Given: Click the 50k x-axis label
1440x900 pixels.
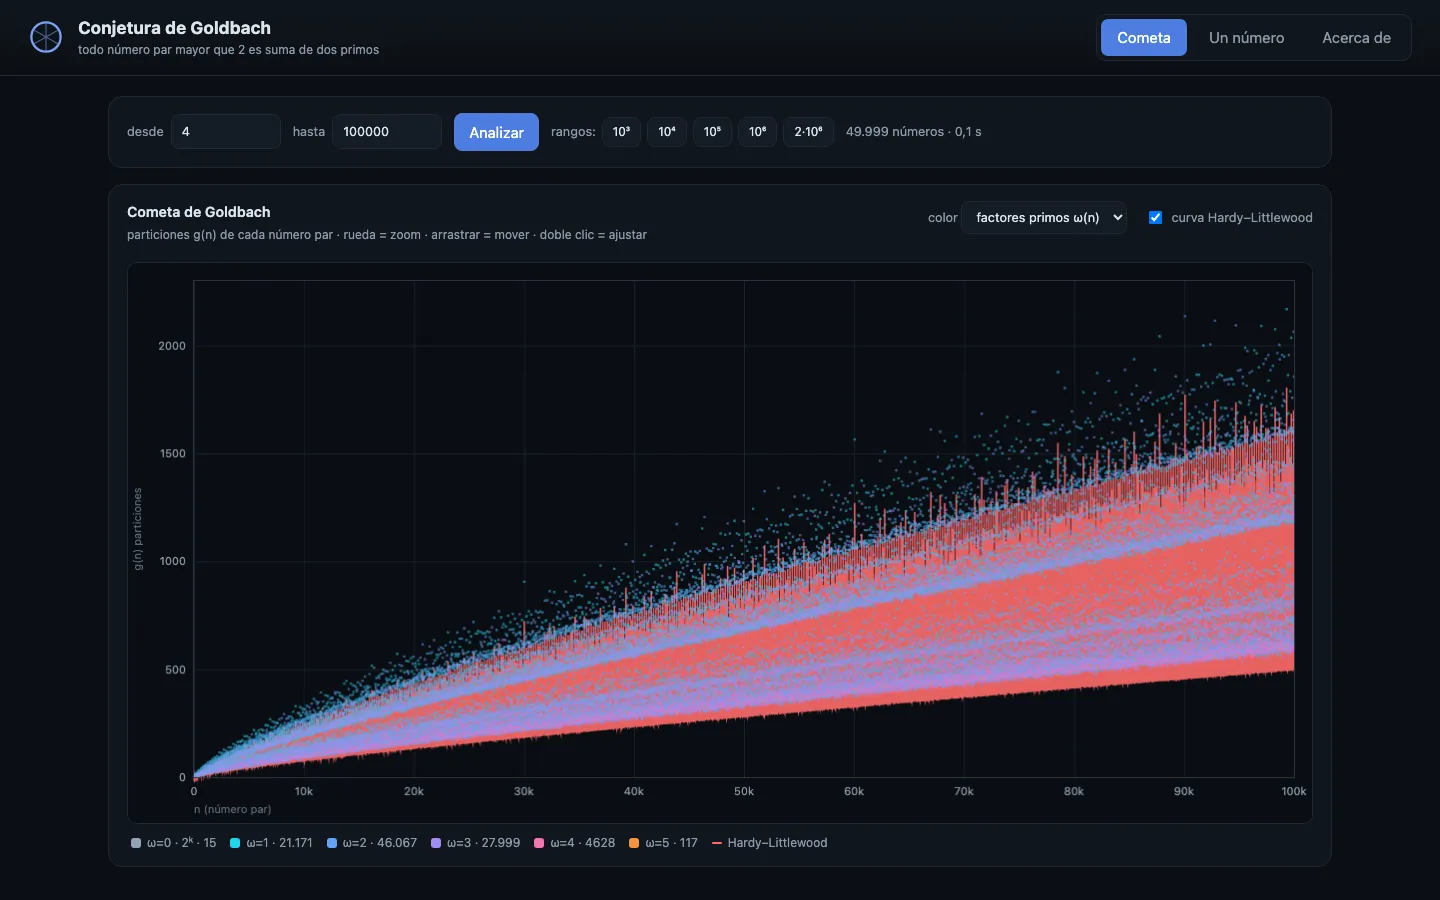Looking at the screenshot, I should click(744, 791).
